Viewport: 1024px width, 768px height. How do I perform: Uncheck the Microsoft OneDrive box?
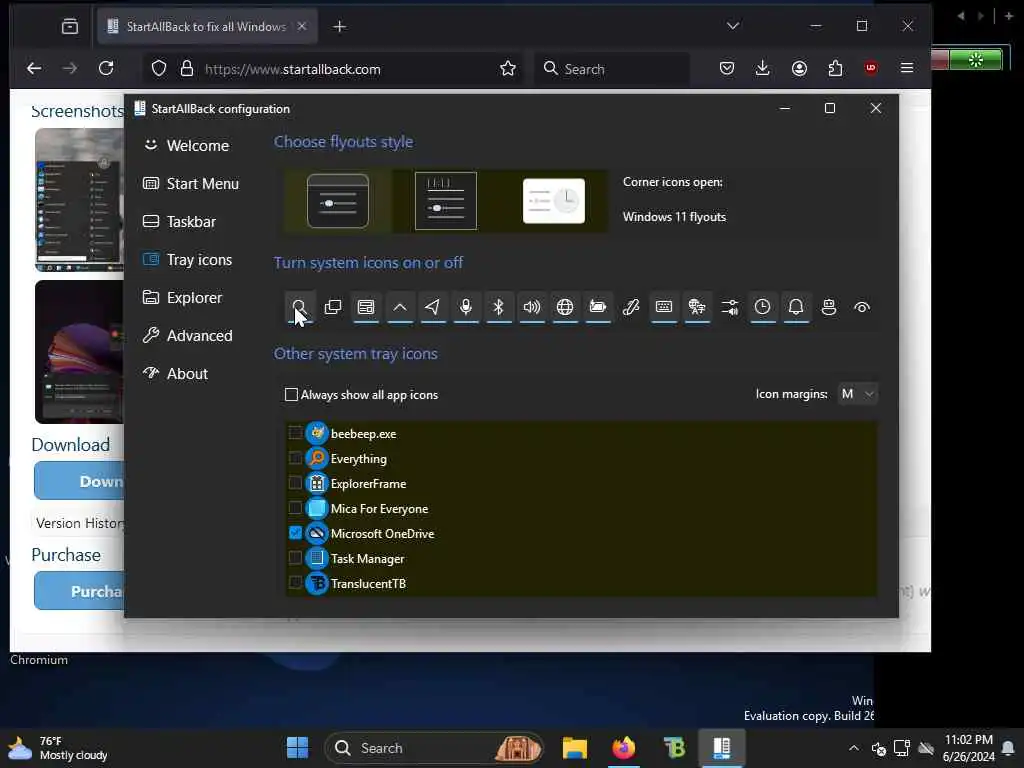click(295, 533)
